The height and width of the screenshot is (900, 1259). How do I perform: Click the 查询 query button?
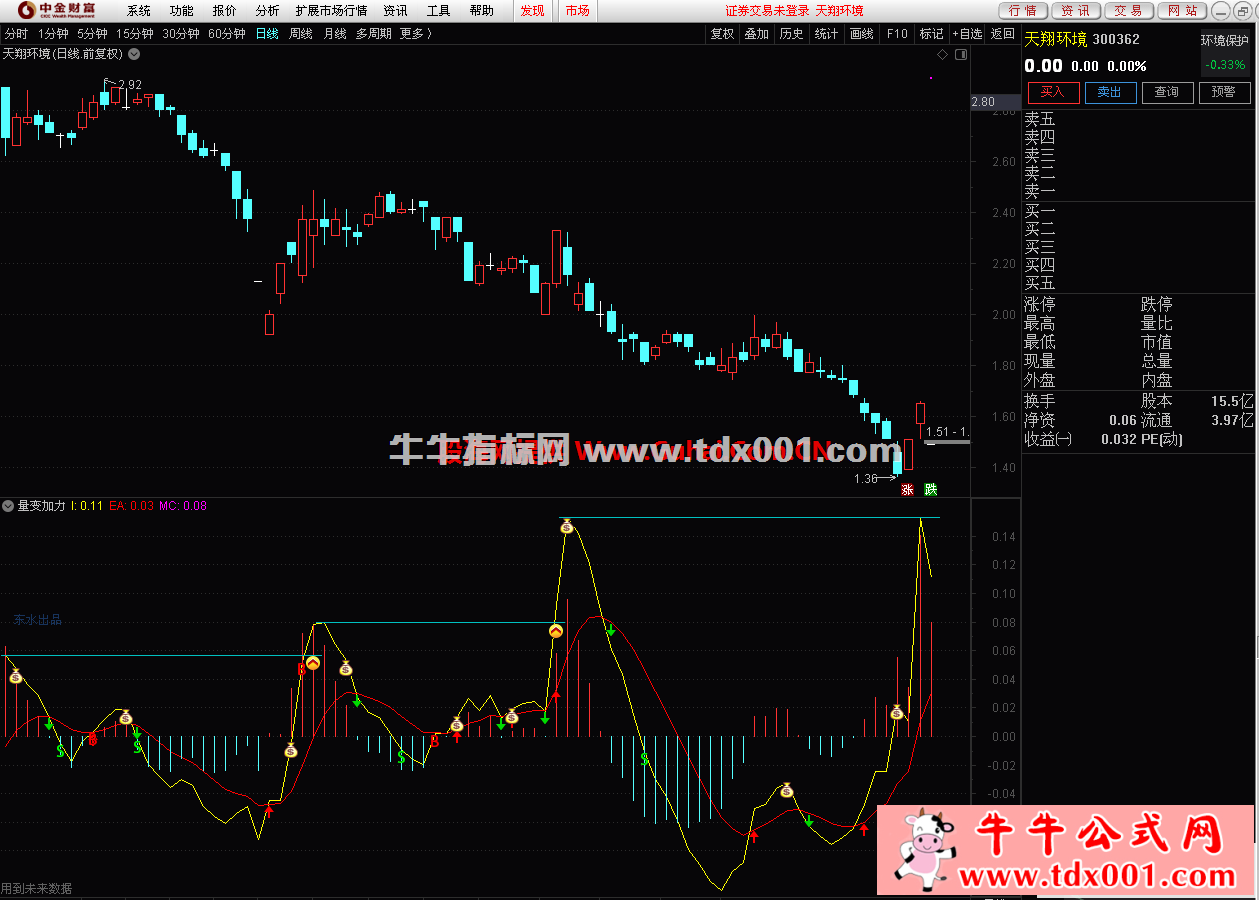coord(1167,92)
